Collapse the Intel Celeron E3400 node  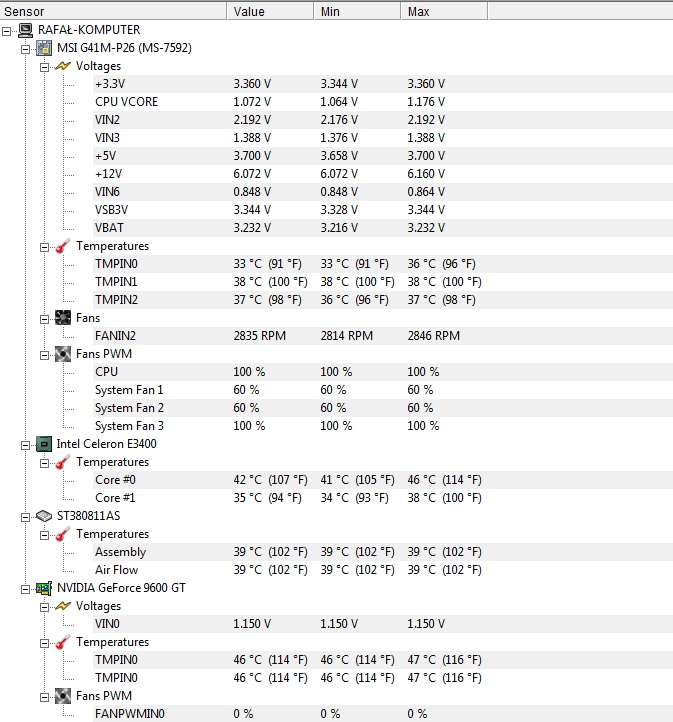pyautogui.click(x=25, y=445)
